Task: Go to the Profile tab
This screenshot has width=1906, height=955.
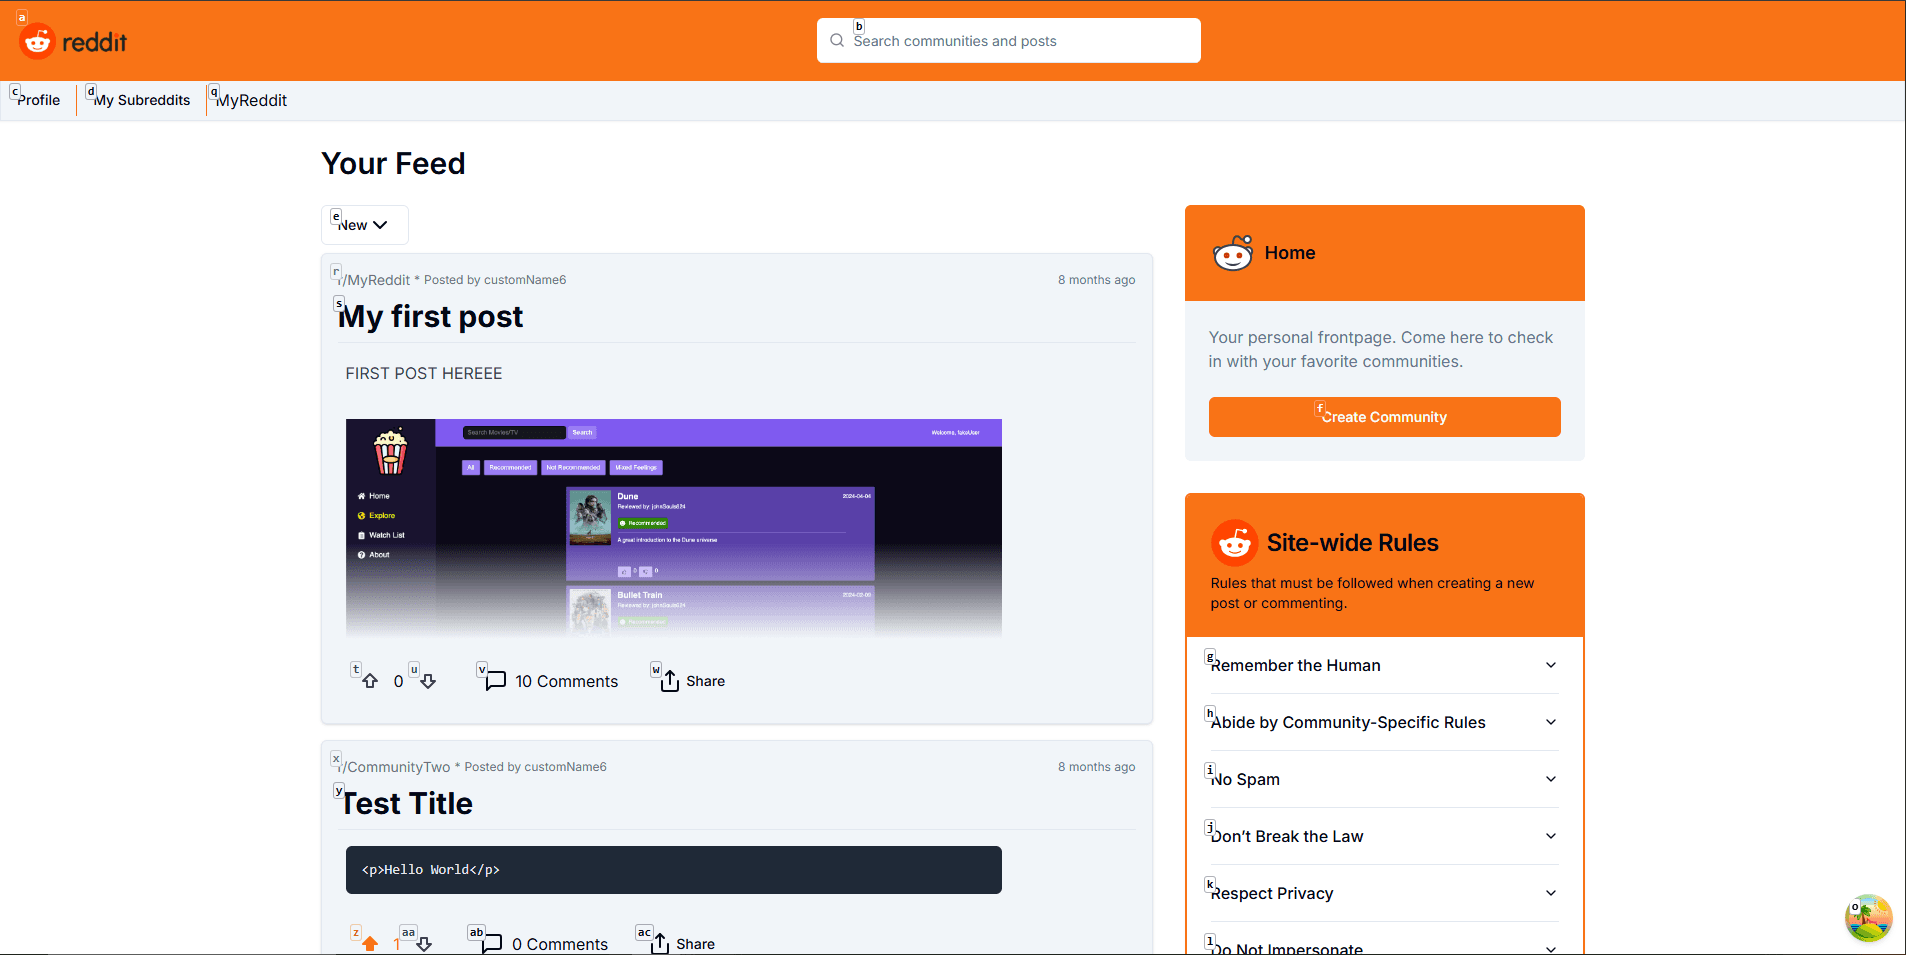Action: tap(38, 100)
